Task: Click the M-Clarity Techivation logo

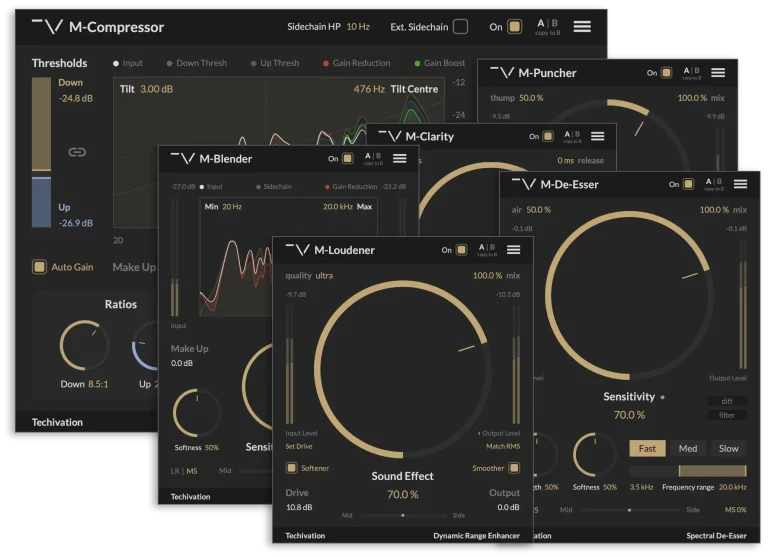Action: 390,136
